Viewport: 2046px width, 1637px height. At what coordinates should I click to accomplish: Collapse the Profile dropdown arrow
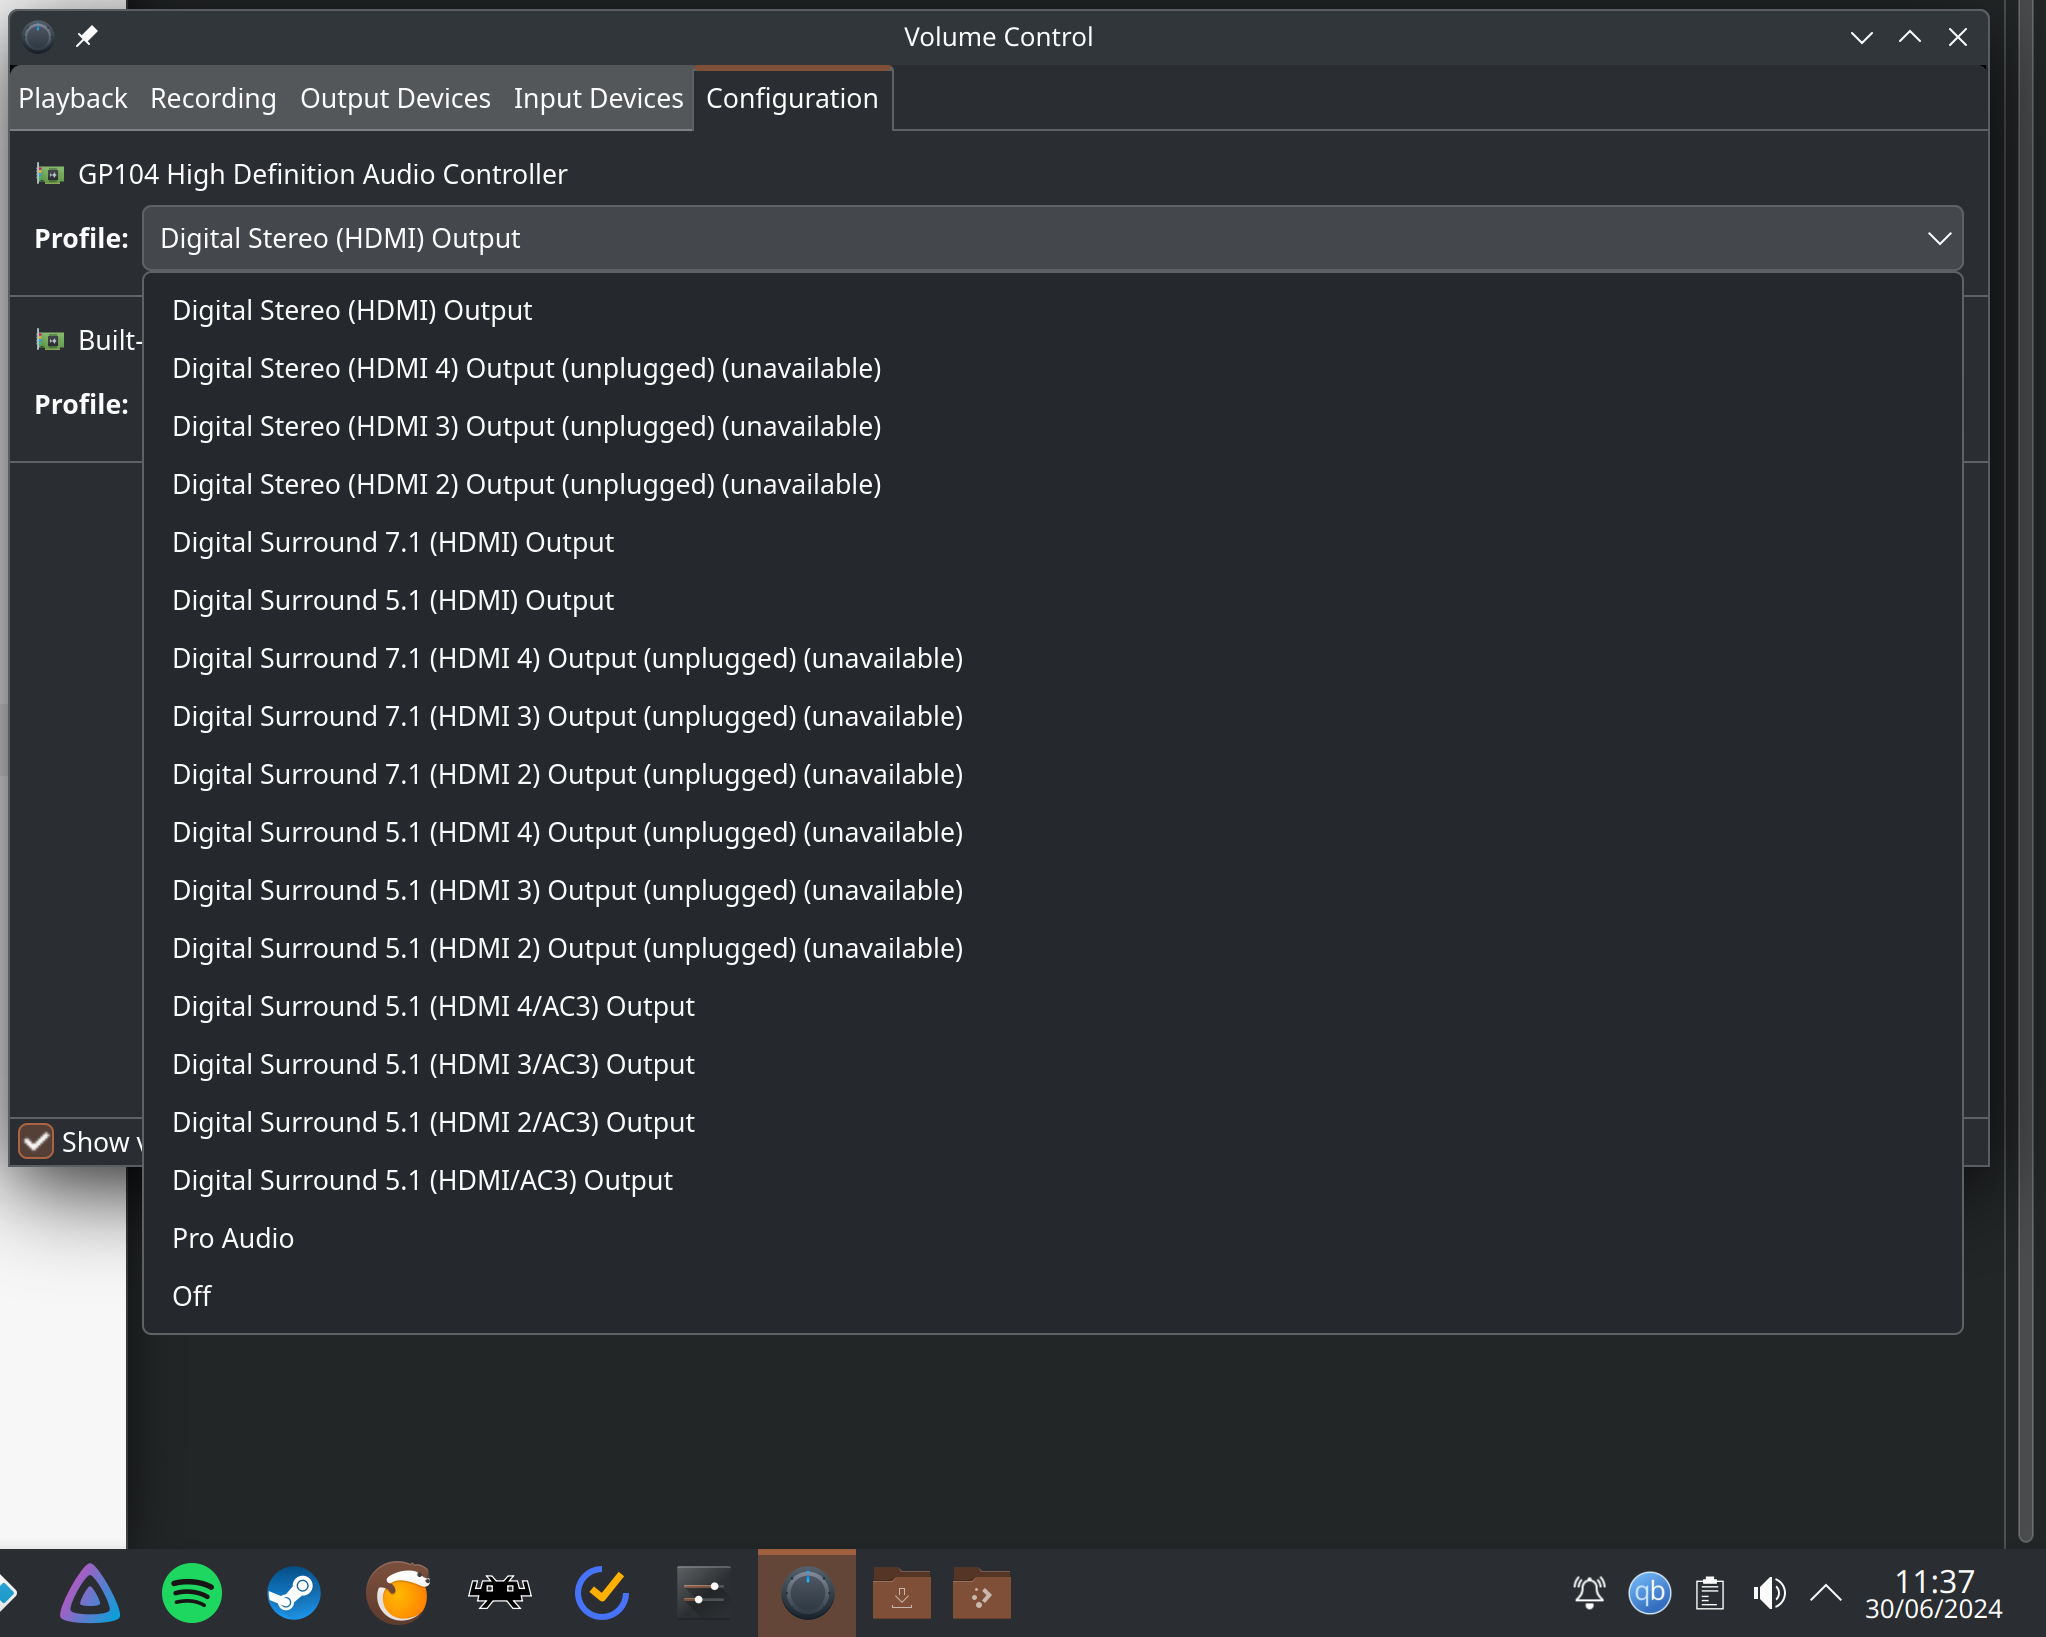1938,239
